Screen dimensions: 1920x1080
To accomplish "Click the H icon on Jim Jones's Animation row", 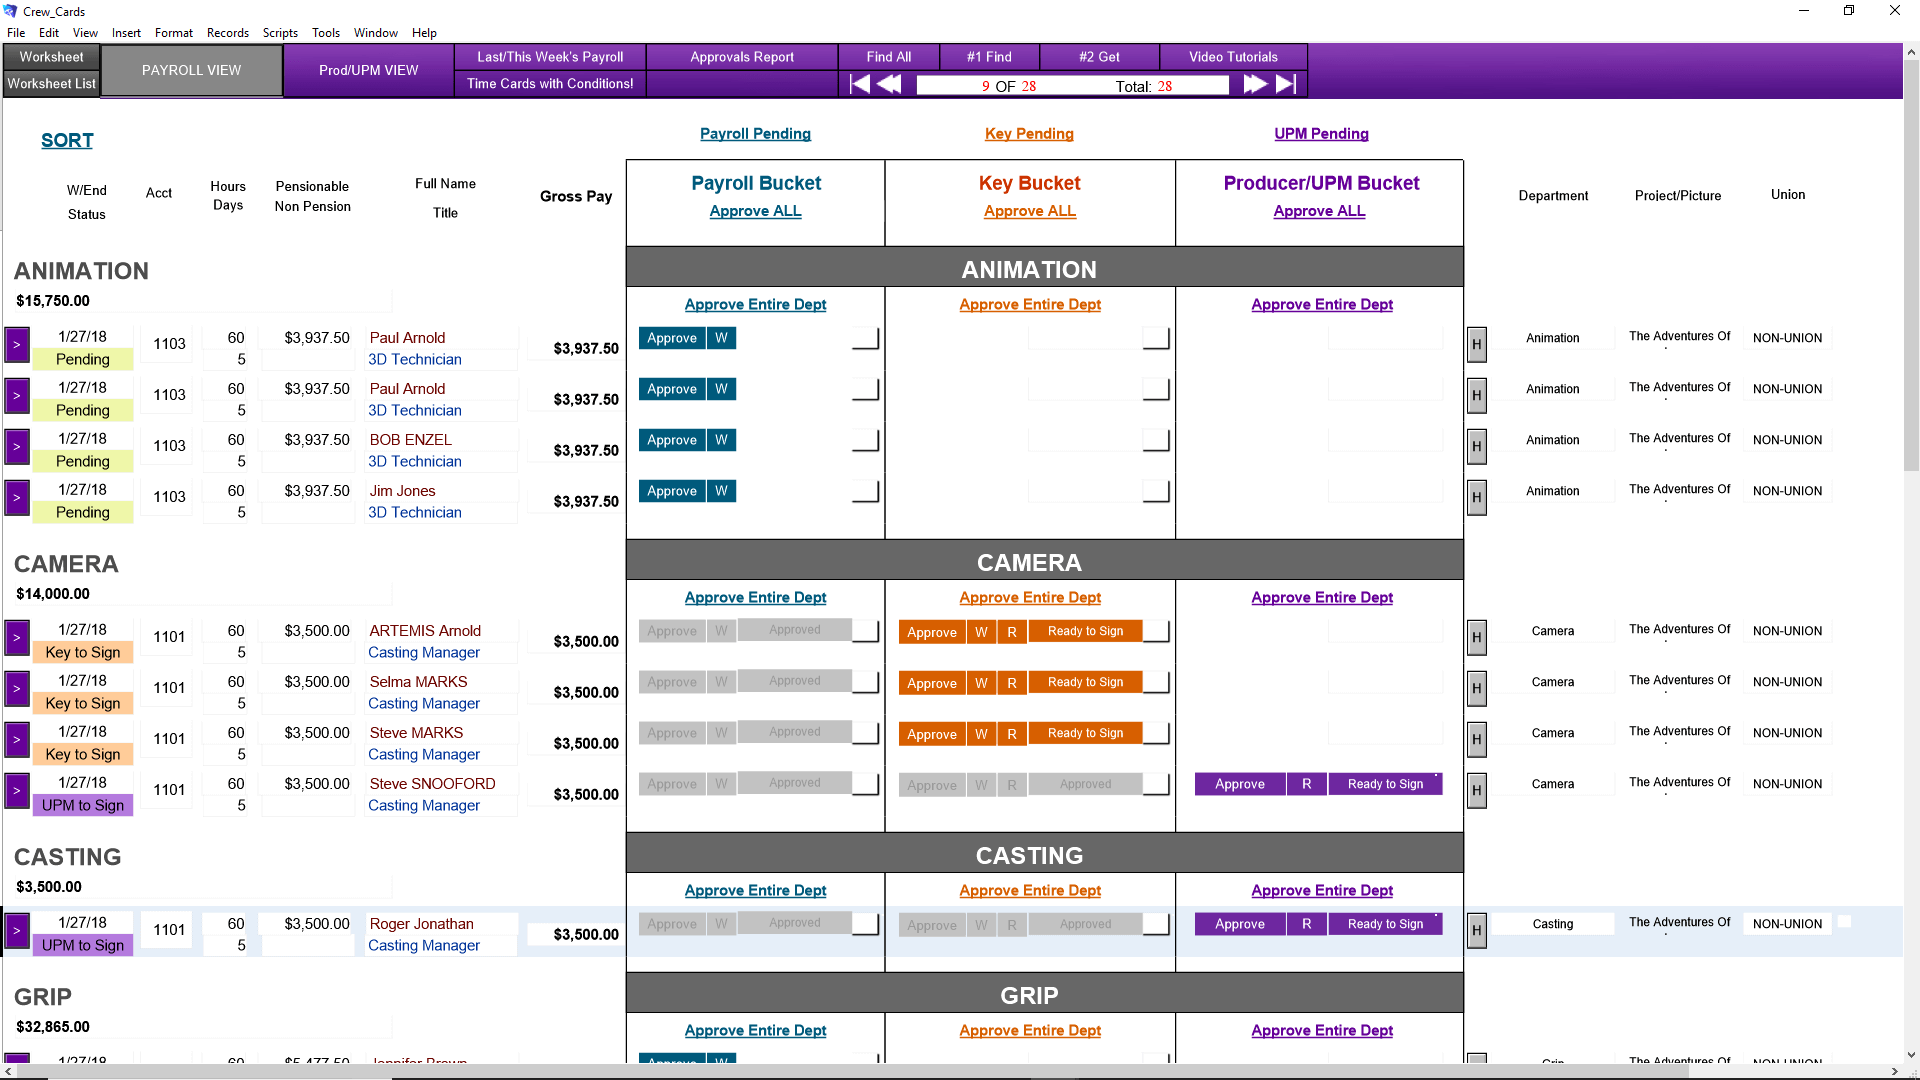I will coord(1476,497).
